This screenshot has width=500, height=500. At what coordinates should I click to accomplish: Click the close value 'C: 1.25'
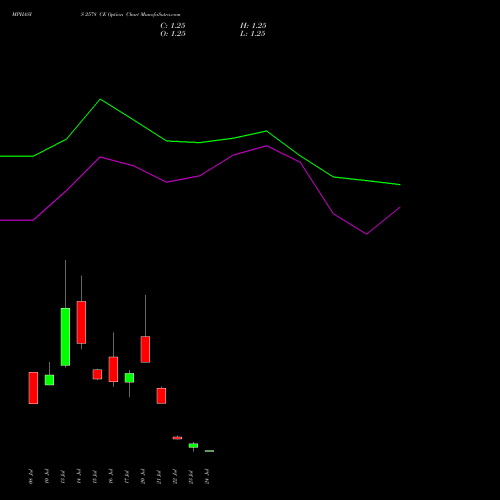(173, 26)
